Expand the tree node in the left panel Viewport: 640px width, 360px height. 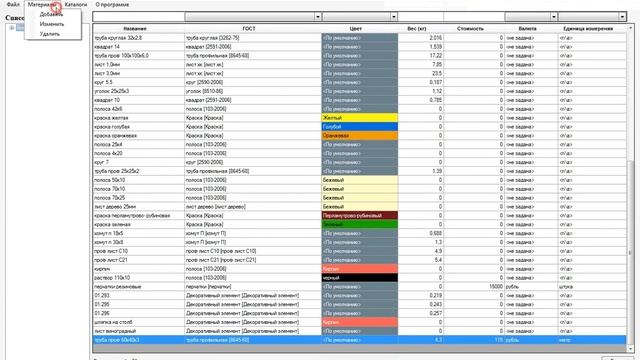[12, 28]
